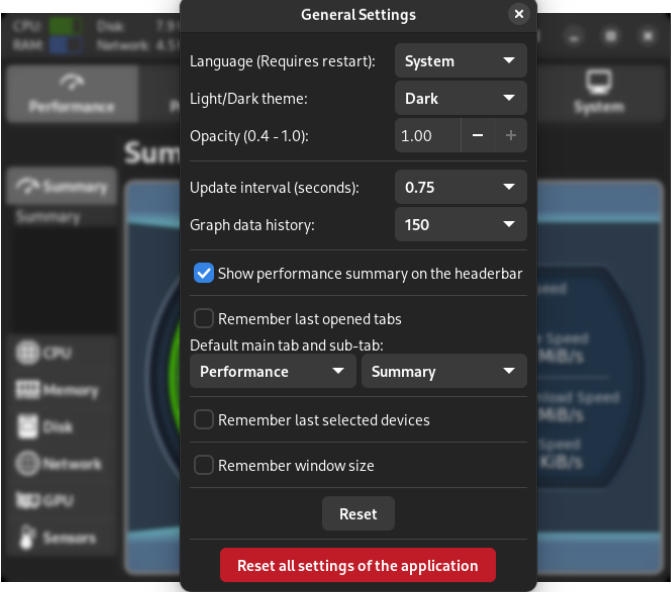The image size is (671, 592).
Task: Open the Language dropdown set to System
Action: (460, 61)
